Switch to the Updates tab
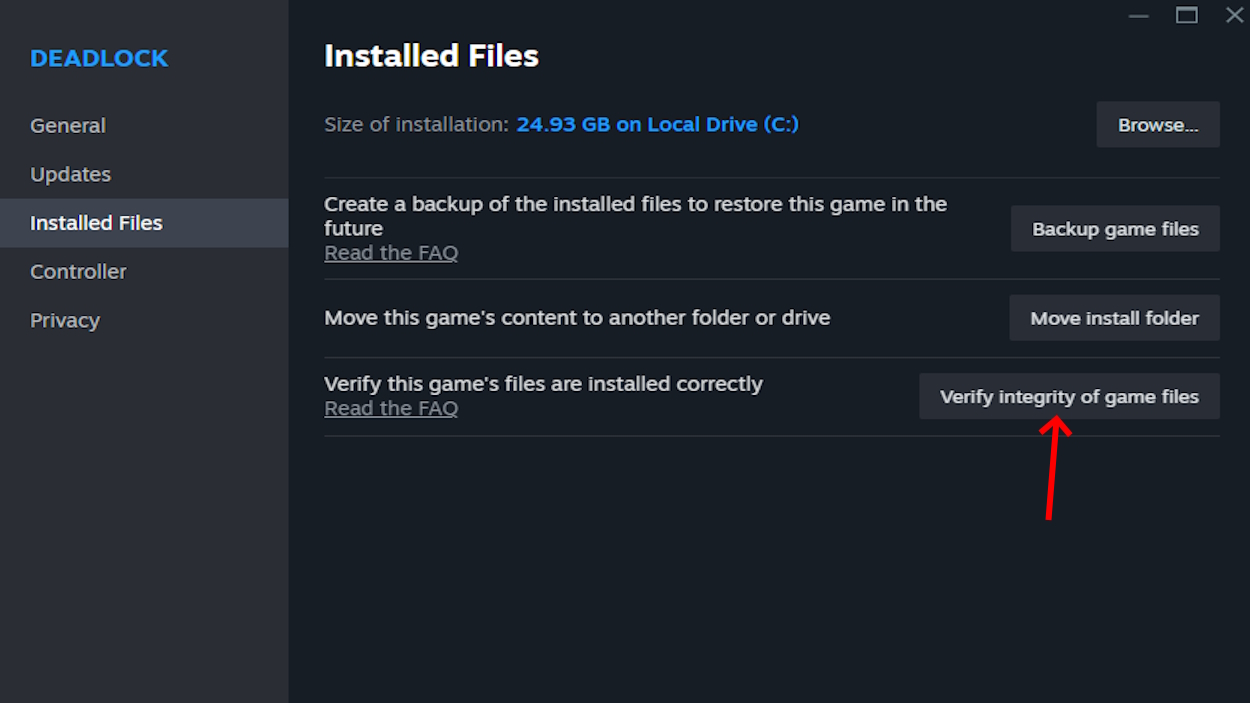The height and width of the screenshot is (703, 1250). 71,174
